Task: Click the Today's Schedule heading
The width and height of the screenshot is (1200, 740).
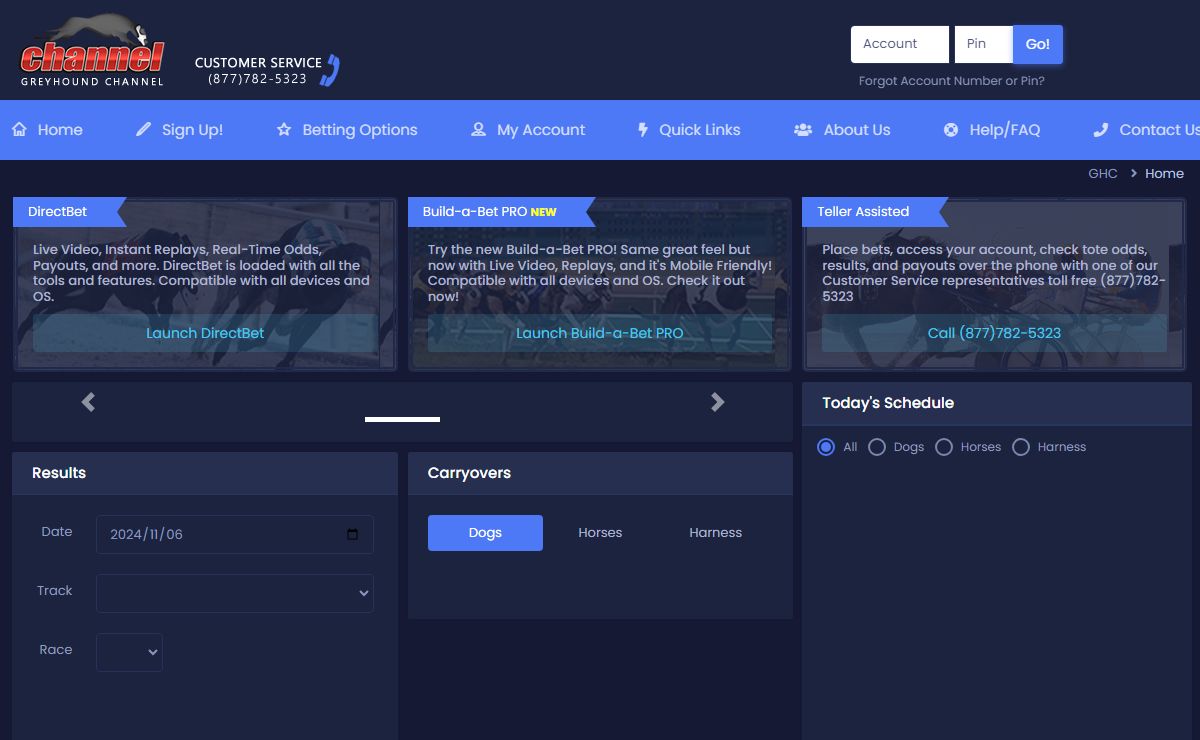Action: 888,403
